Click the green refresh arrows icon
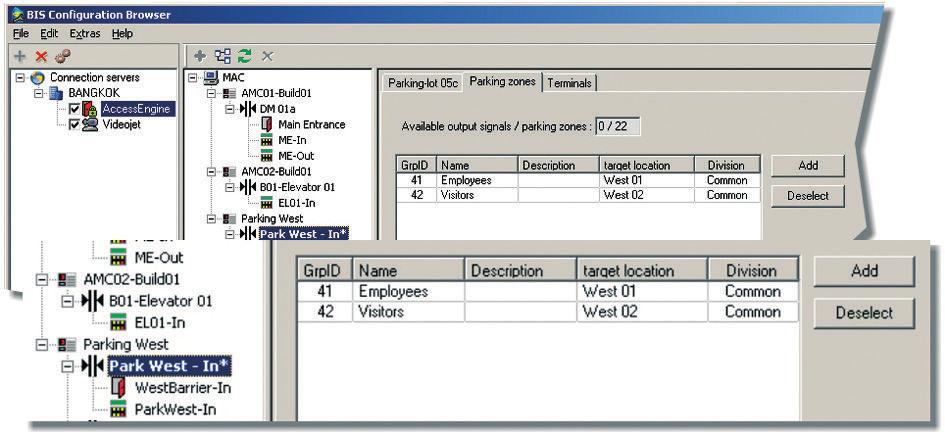 (x=245, y=57)
